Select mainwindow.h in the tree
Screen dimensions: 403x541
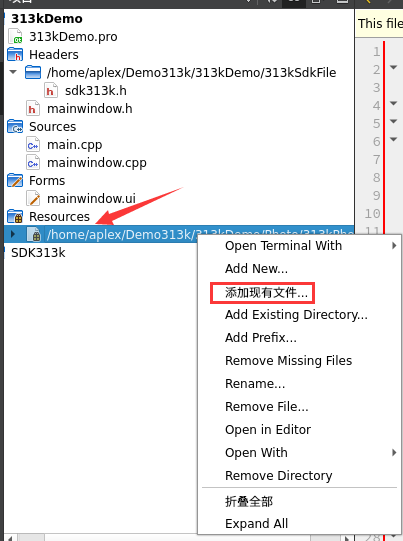[90, 109]
